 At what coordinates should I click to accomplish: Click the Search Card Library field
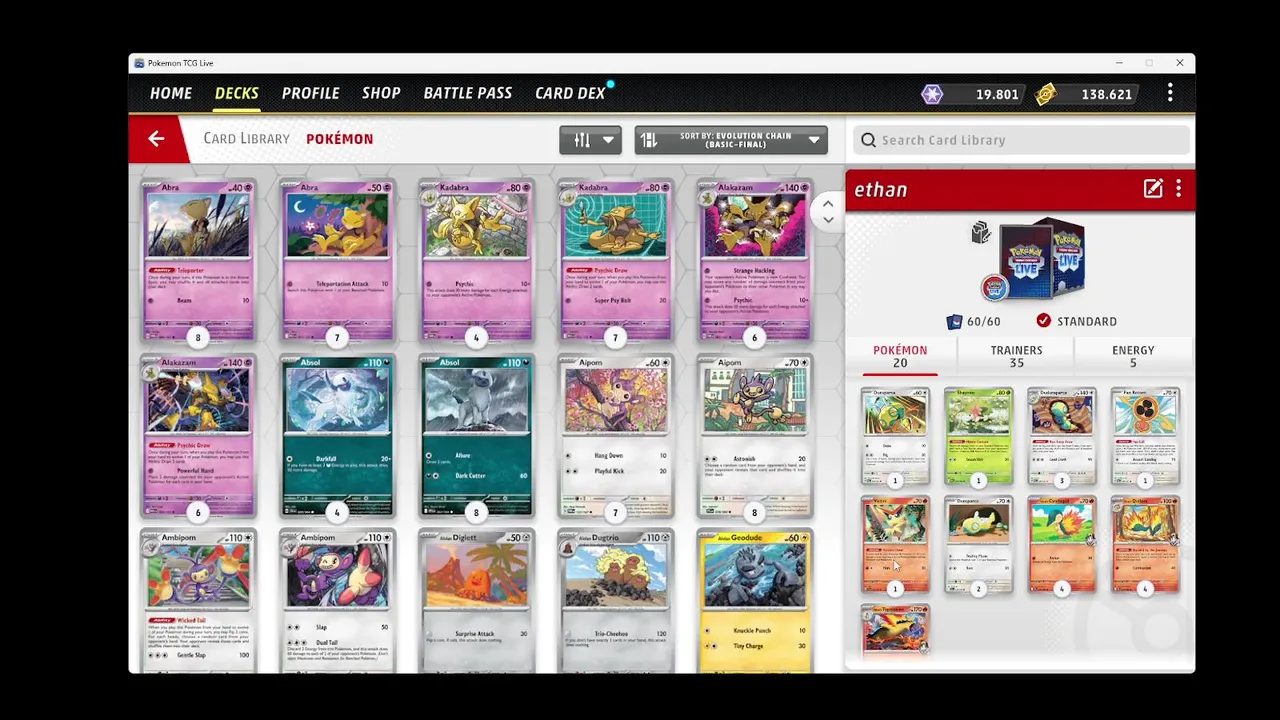1019,140
